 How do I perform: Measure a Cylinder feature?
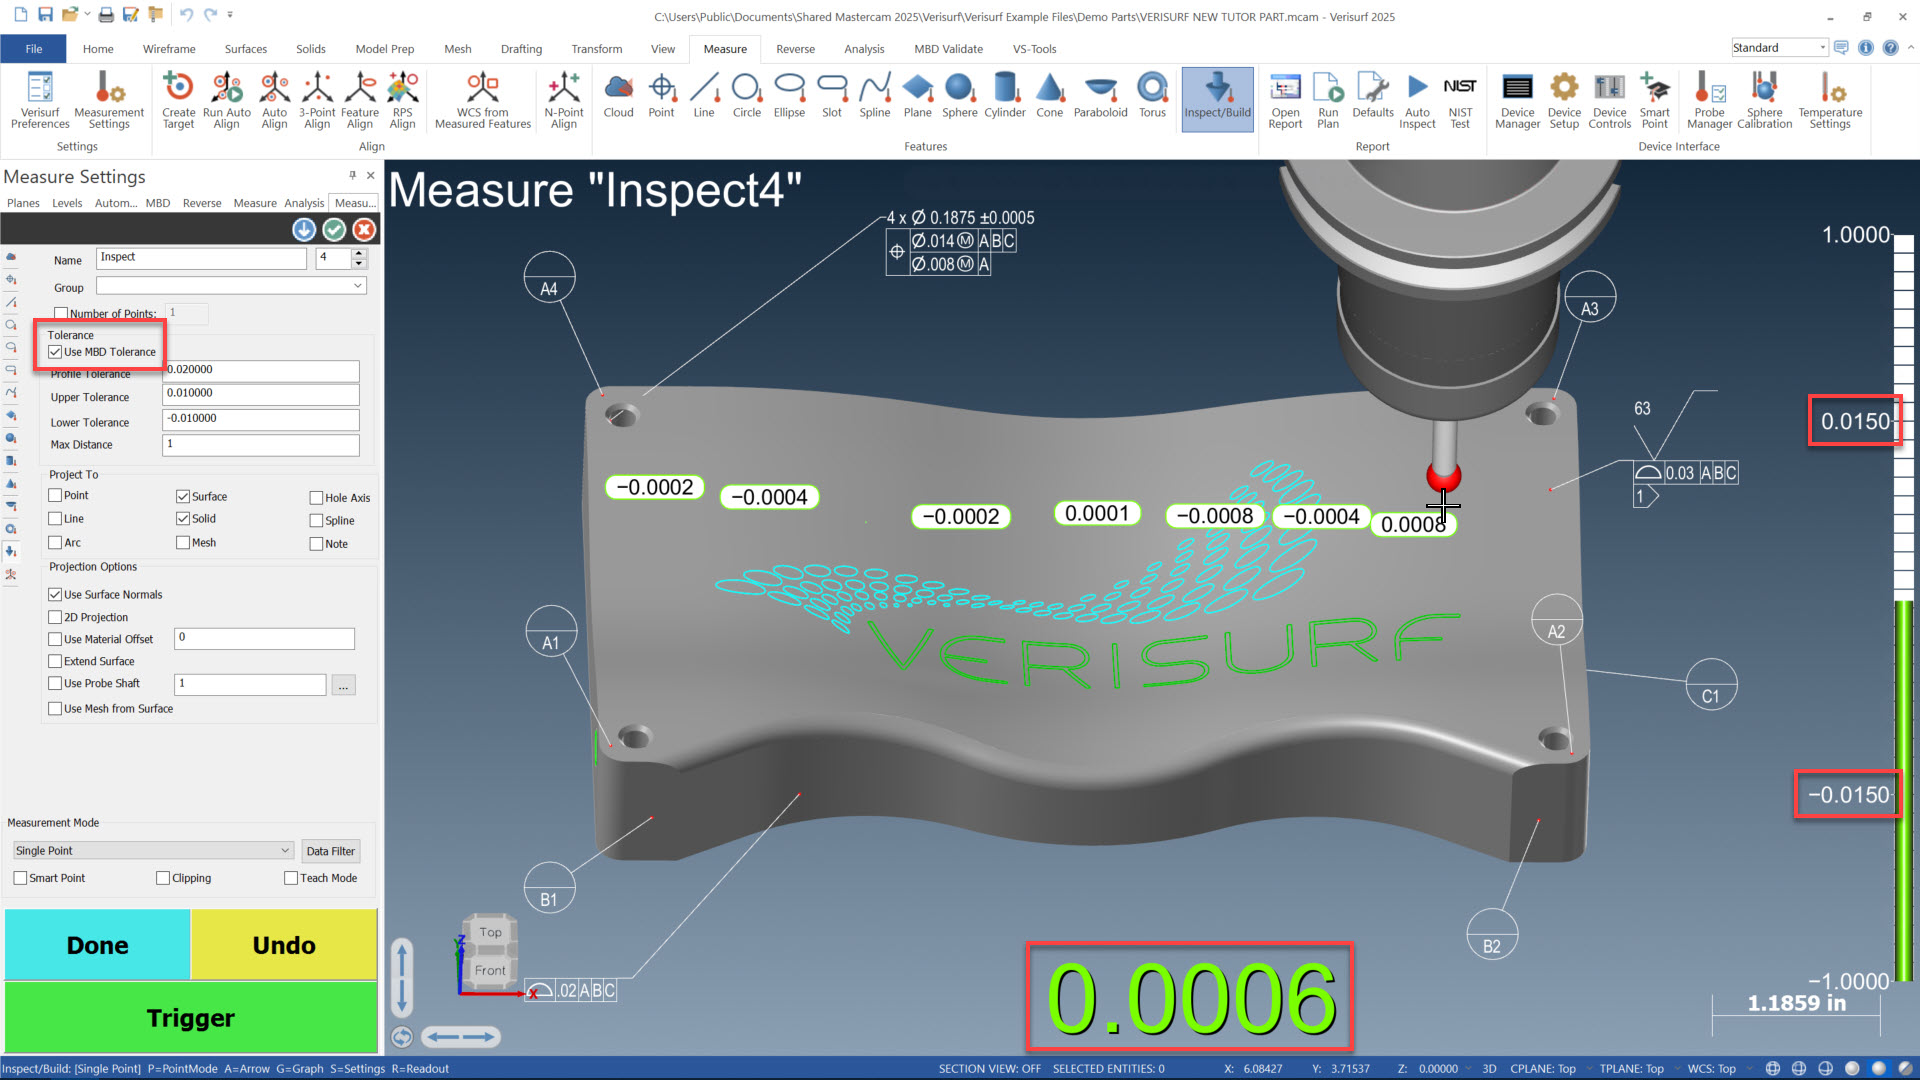pos(1005,96)
